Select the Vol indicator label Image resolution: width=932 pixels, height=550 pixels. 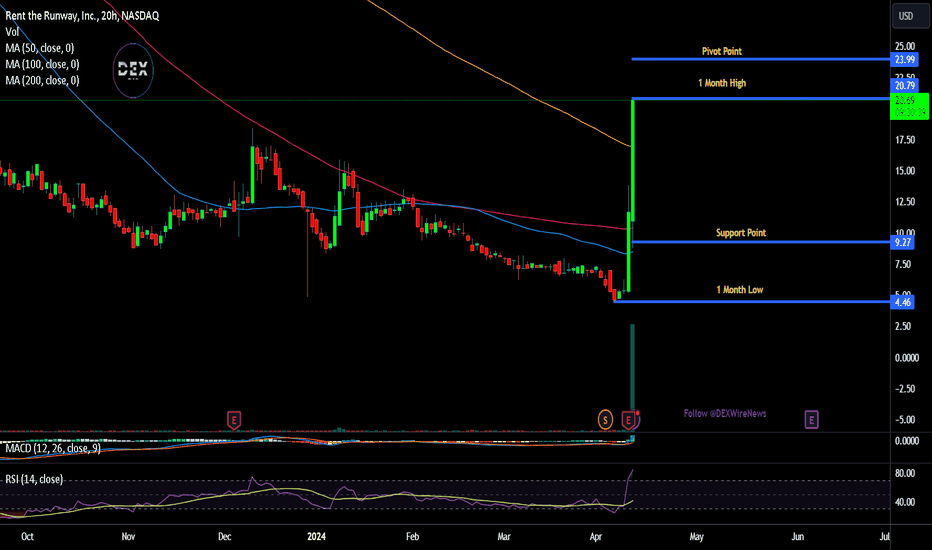coord(12,32)
